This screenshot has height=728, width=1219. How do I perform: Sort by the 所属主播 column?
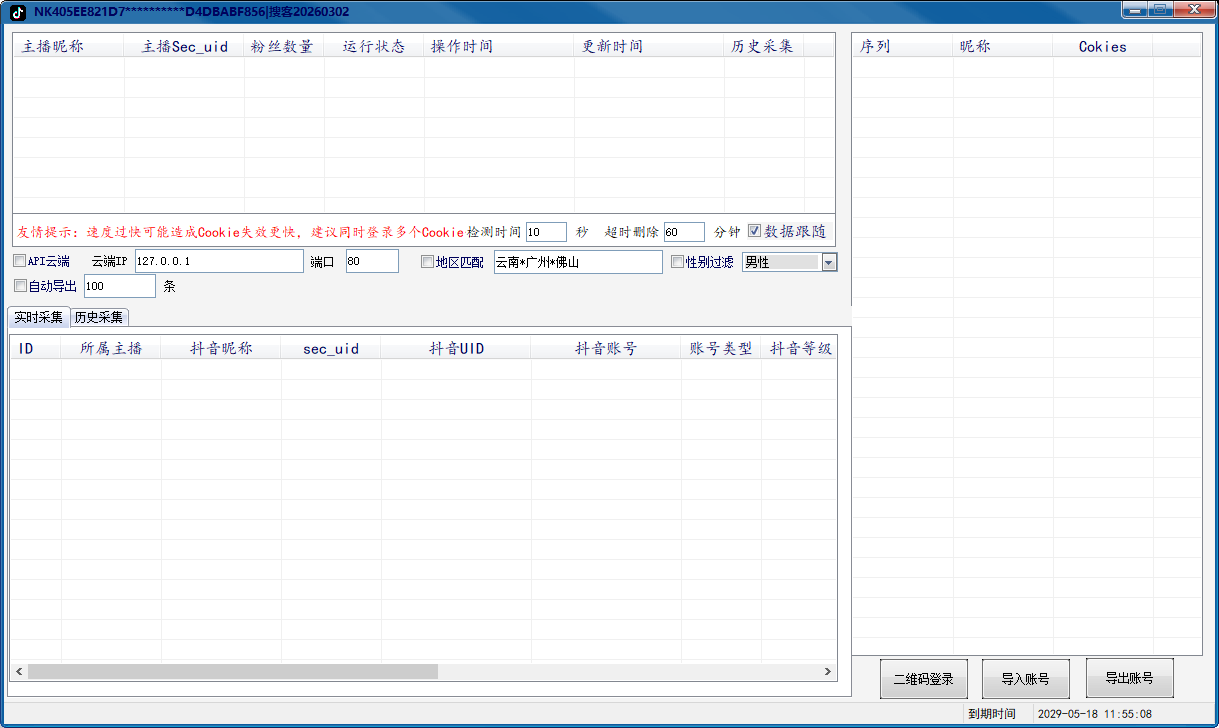pos(111,348)
